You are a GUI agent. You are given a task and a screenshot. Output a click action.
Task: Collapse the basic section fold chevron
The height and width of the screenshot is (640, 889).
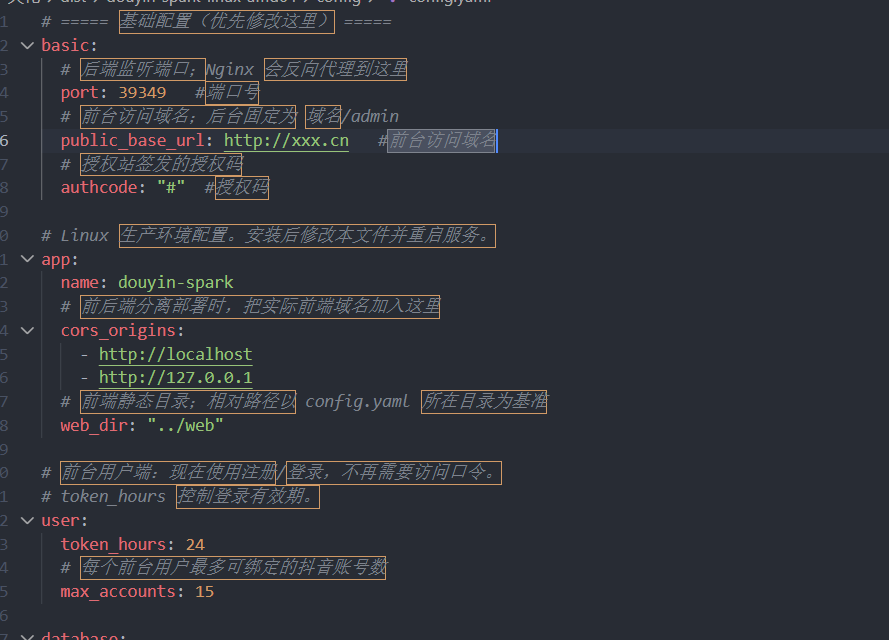(27, 45)
